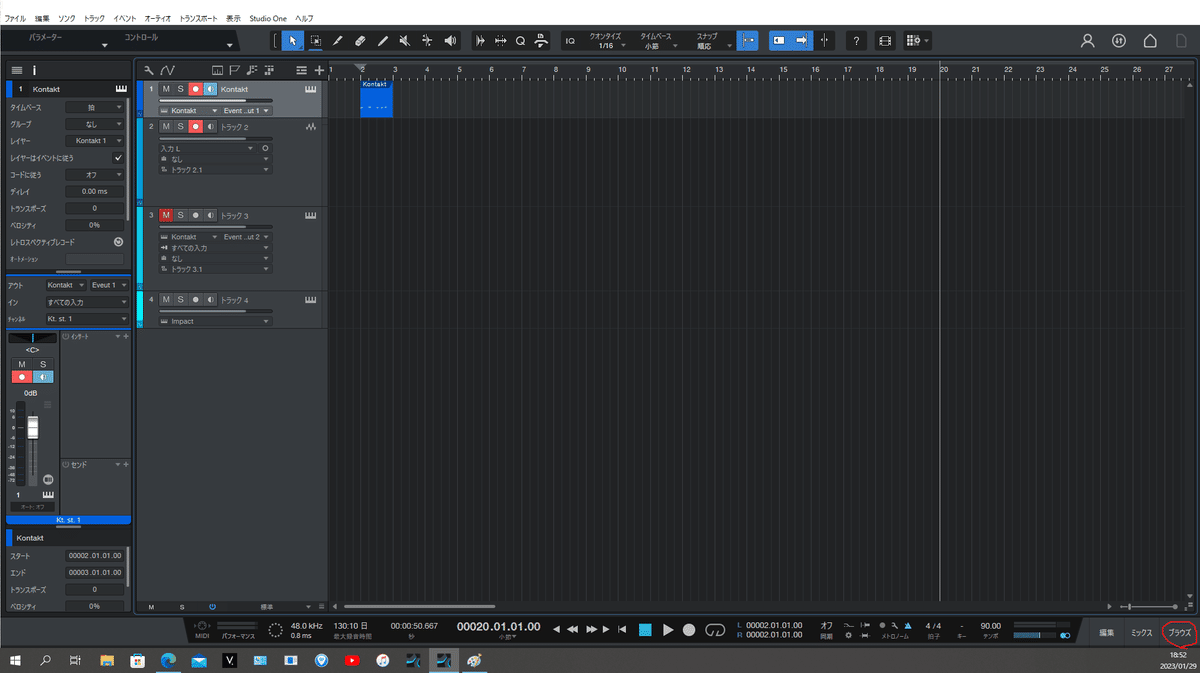Select the eraser tool

click(x=361, y=40)
